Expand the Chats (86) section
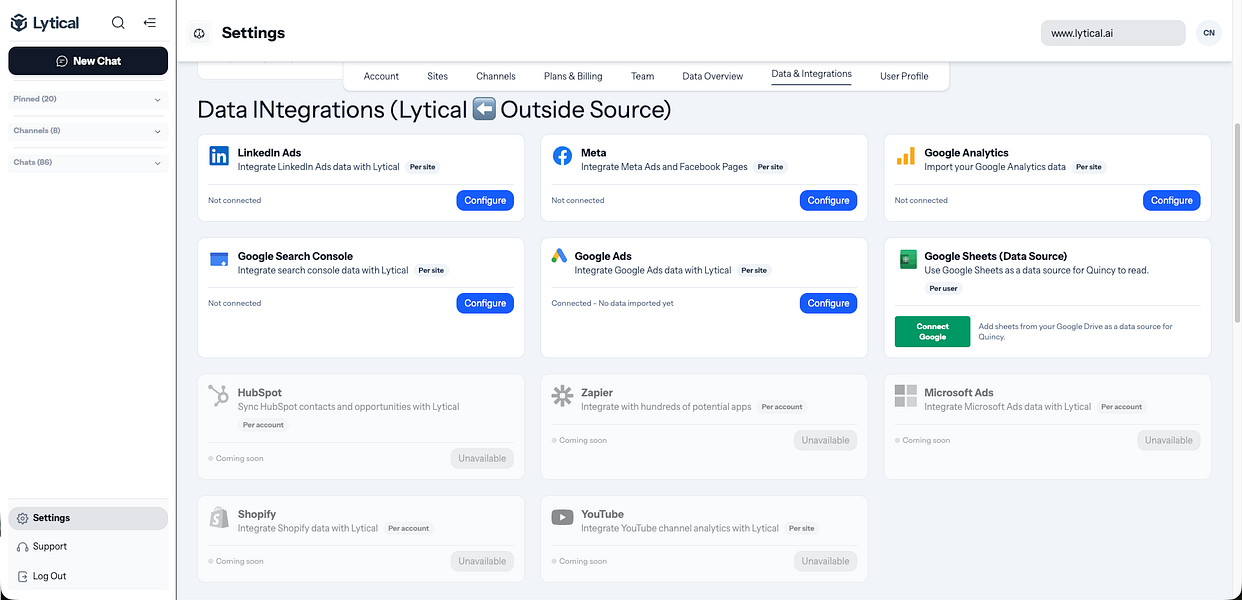Image resolution: width=1242 pixels, height=600 pixels. pos(88,162)
